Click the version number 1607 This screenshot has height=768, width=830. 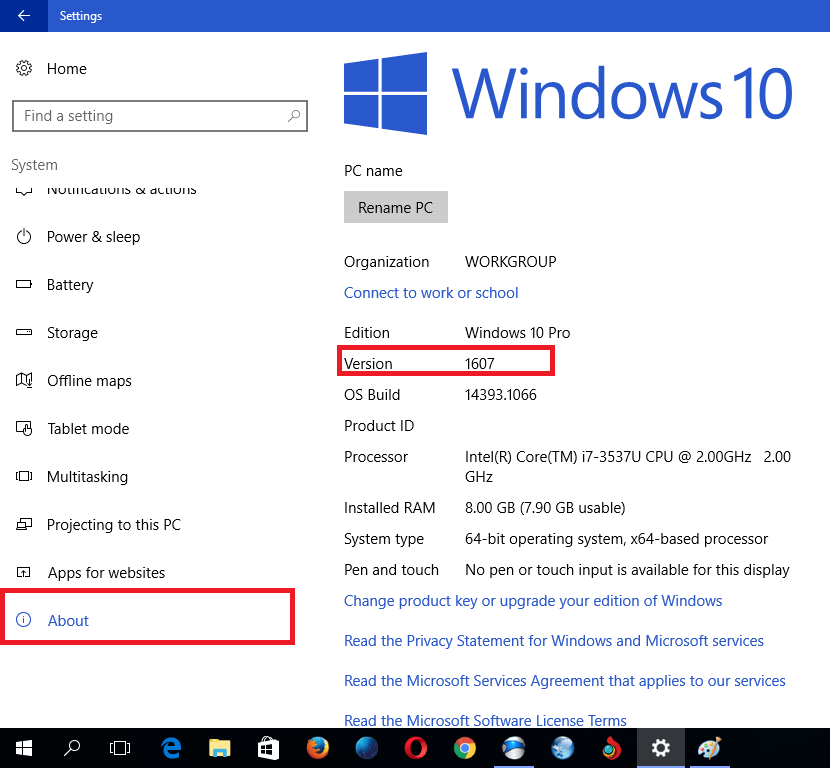[480, 364]
